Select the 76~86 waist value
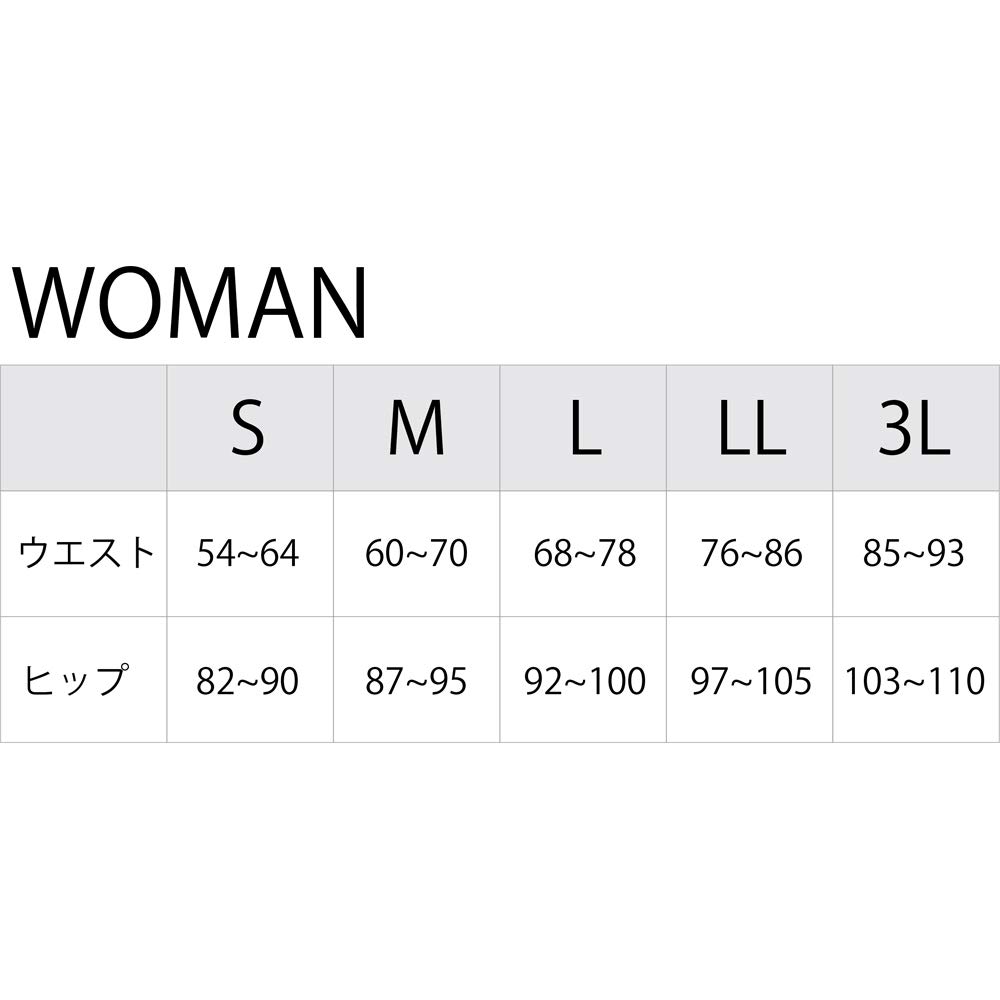The image size is (1000, 1000). [x=751, y=553]
